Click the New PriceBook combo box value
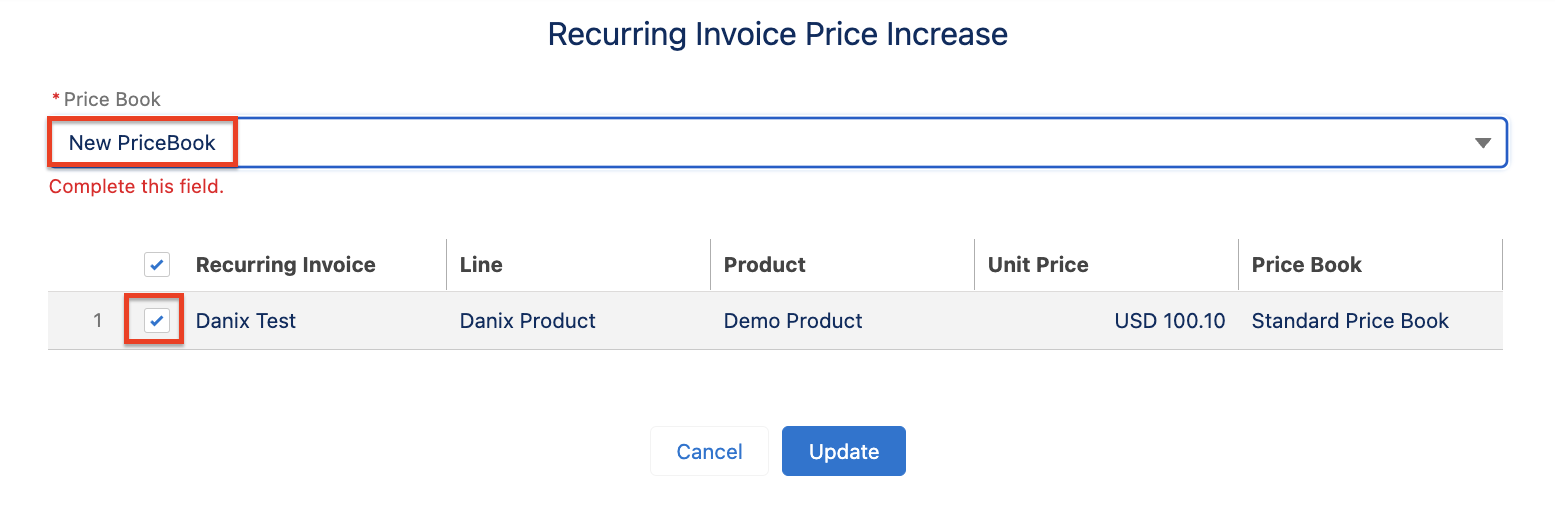Viewport: 1555px width, 506px height. (x=142, y=143)
